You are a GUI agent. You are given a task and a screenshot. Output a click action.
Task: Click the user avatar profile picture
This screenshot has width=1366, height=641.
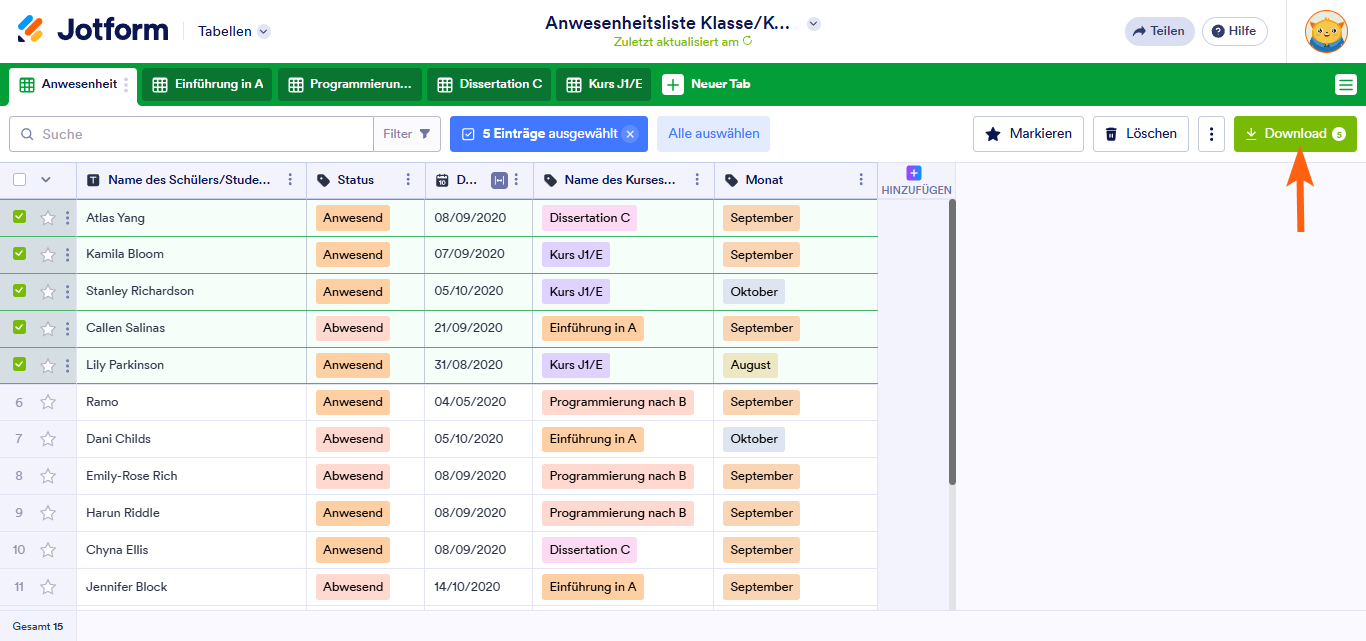[x=1326, y=31]
